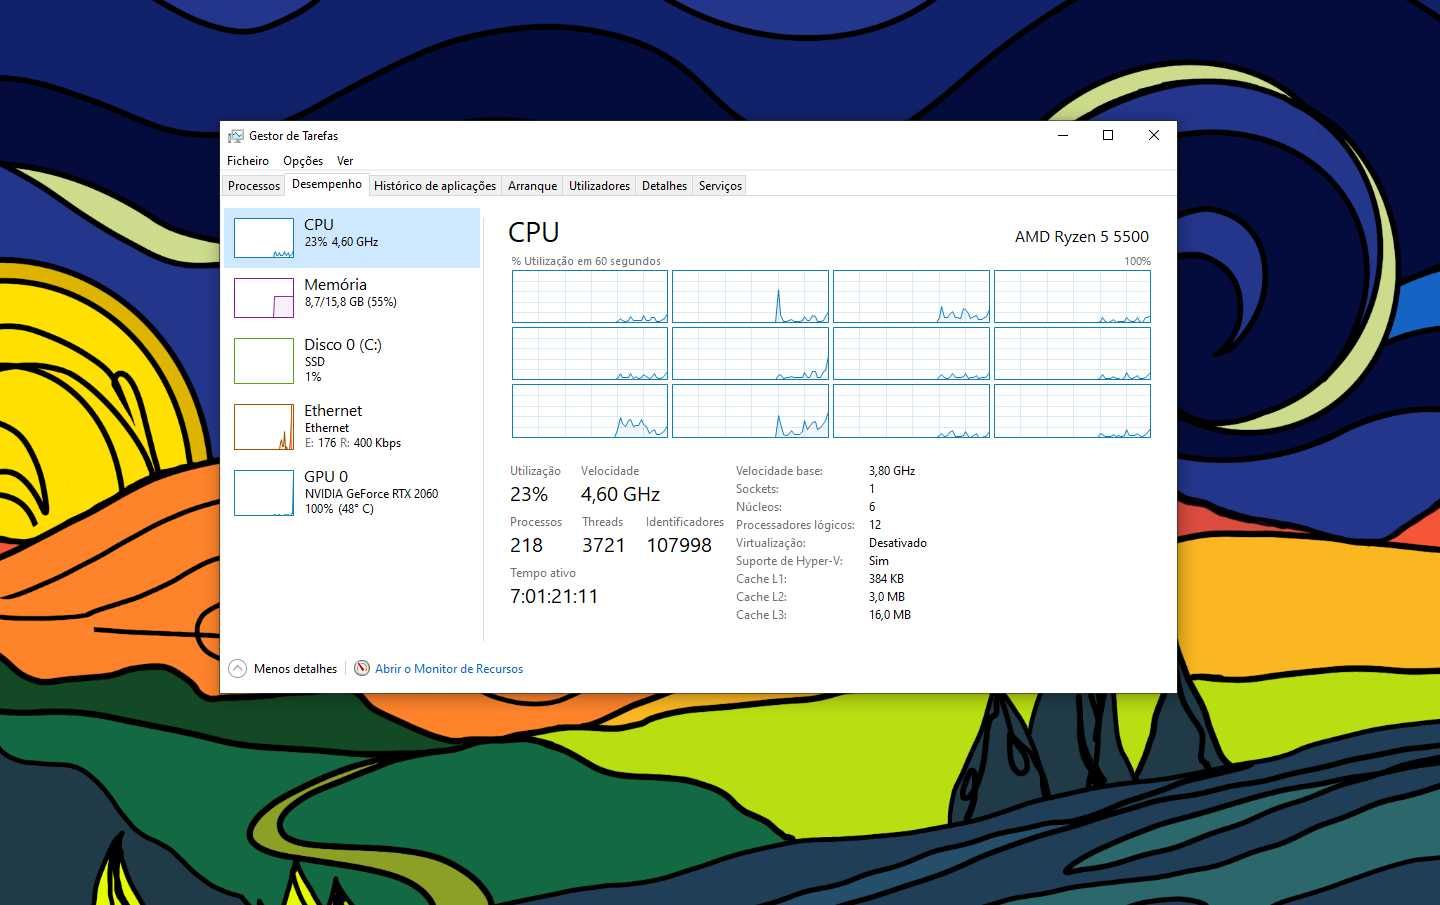Click the Menos detalhes chevron icon

237,669
